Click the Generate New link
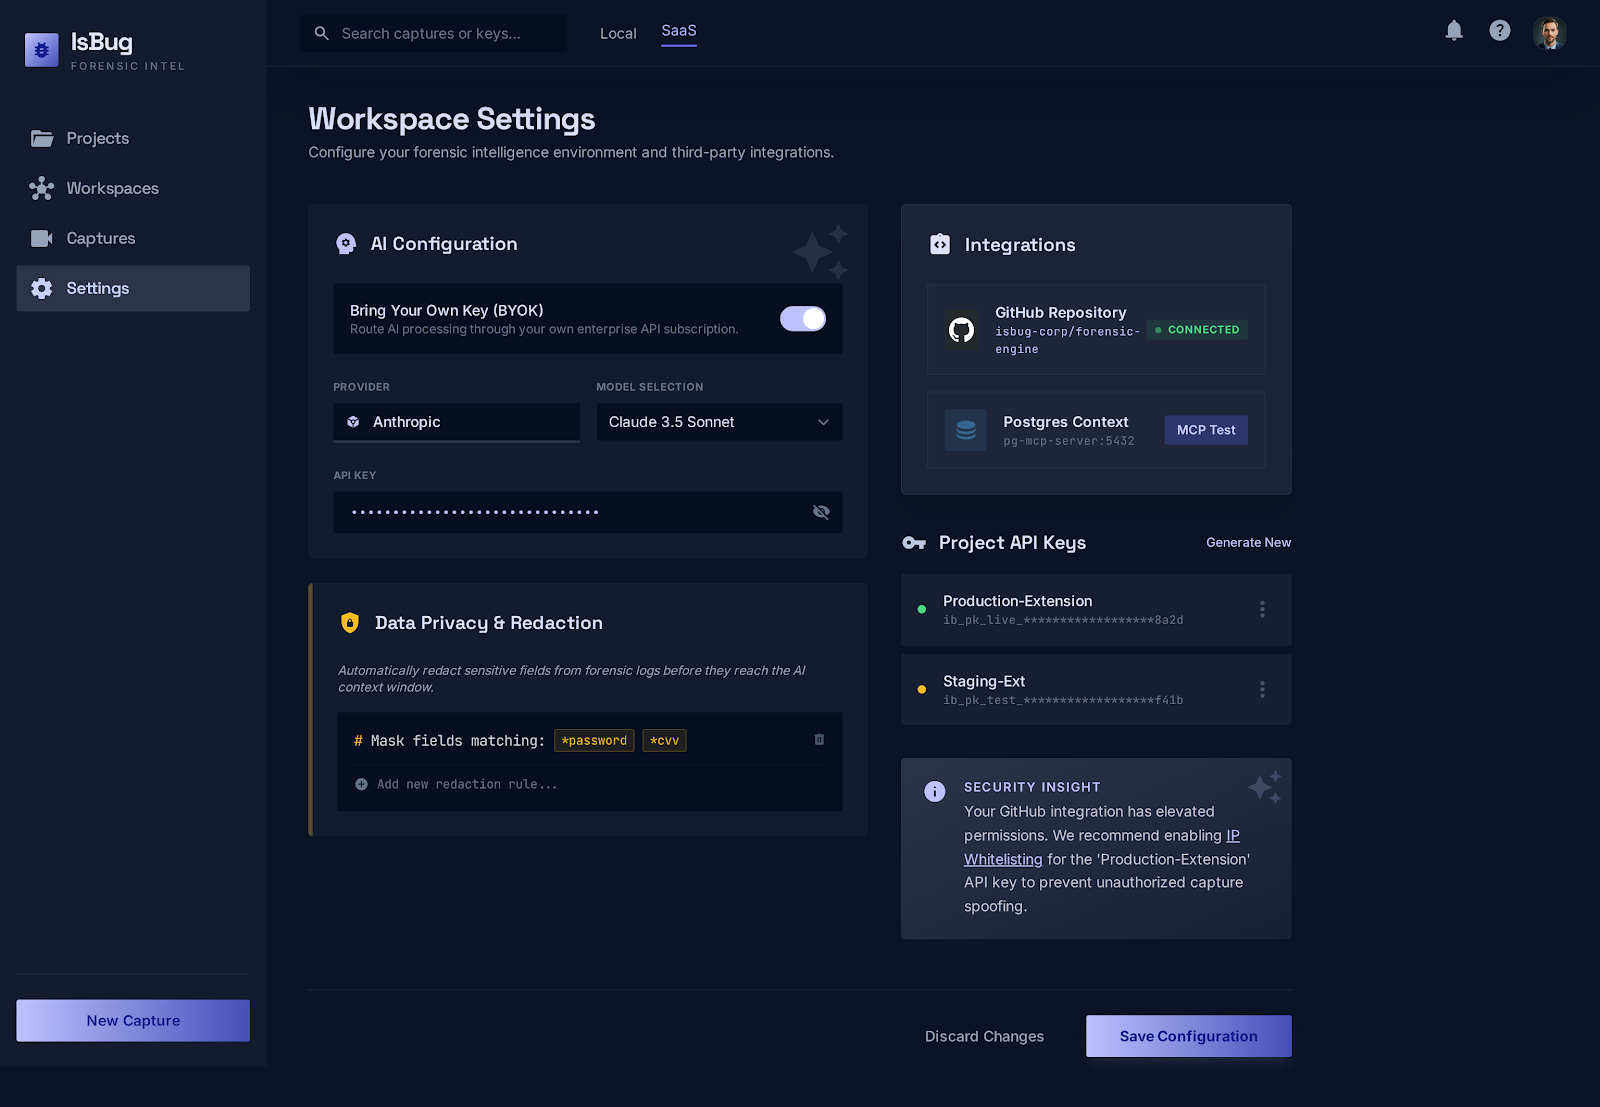Viewport: 1600px width, 1107px height. point(1248,542)
